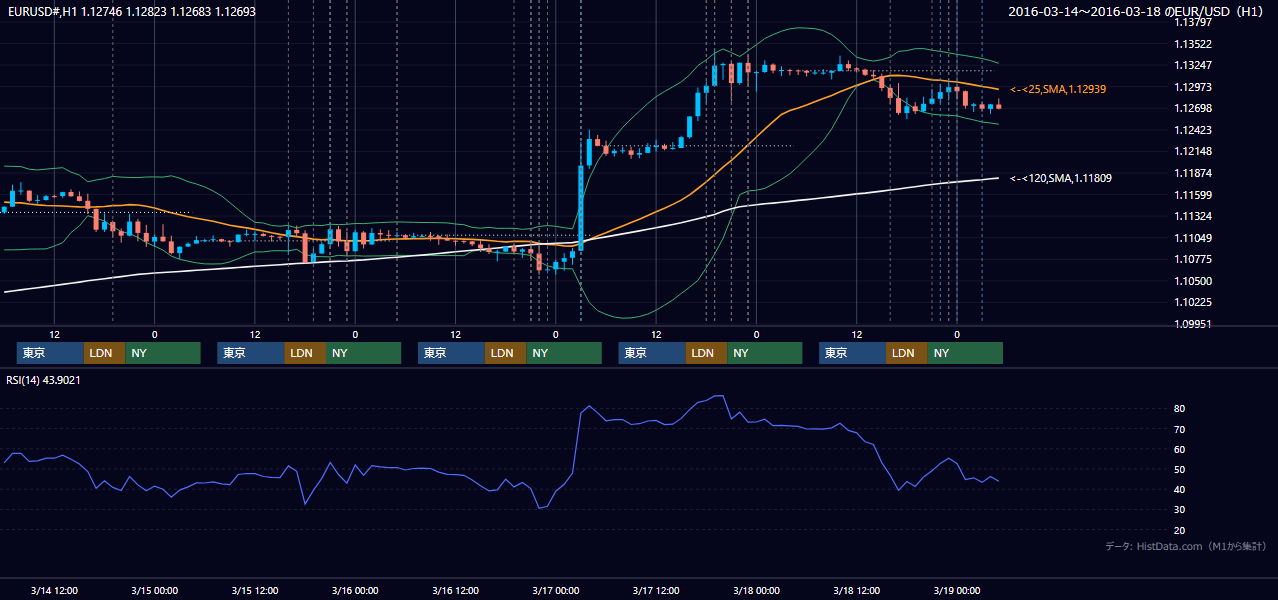Viewport: 1278px width, 600px height.
Task: Click the LDN session box above 3/17 12:00
Action: [x=706, y=353]
